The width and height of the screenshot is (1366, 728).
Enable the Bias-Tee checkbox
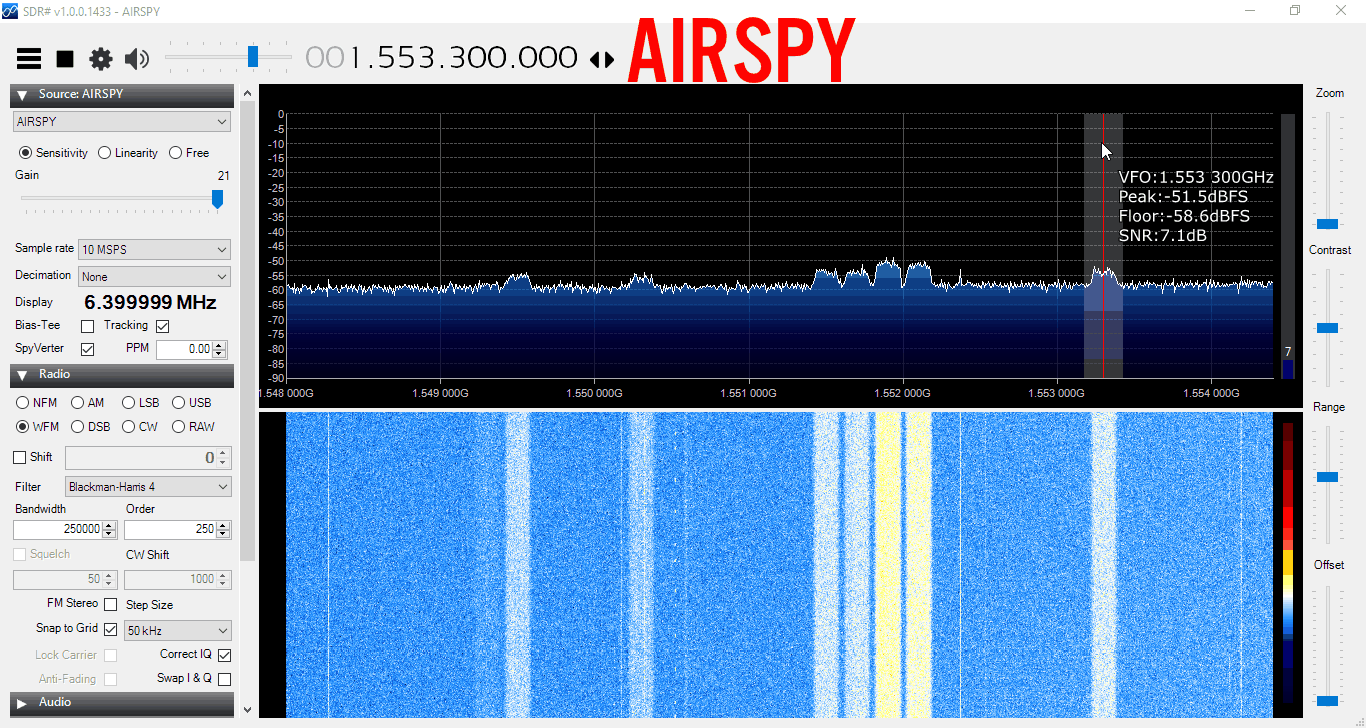(87, 326)
